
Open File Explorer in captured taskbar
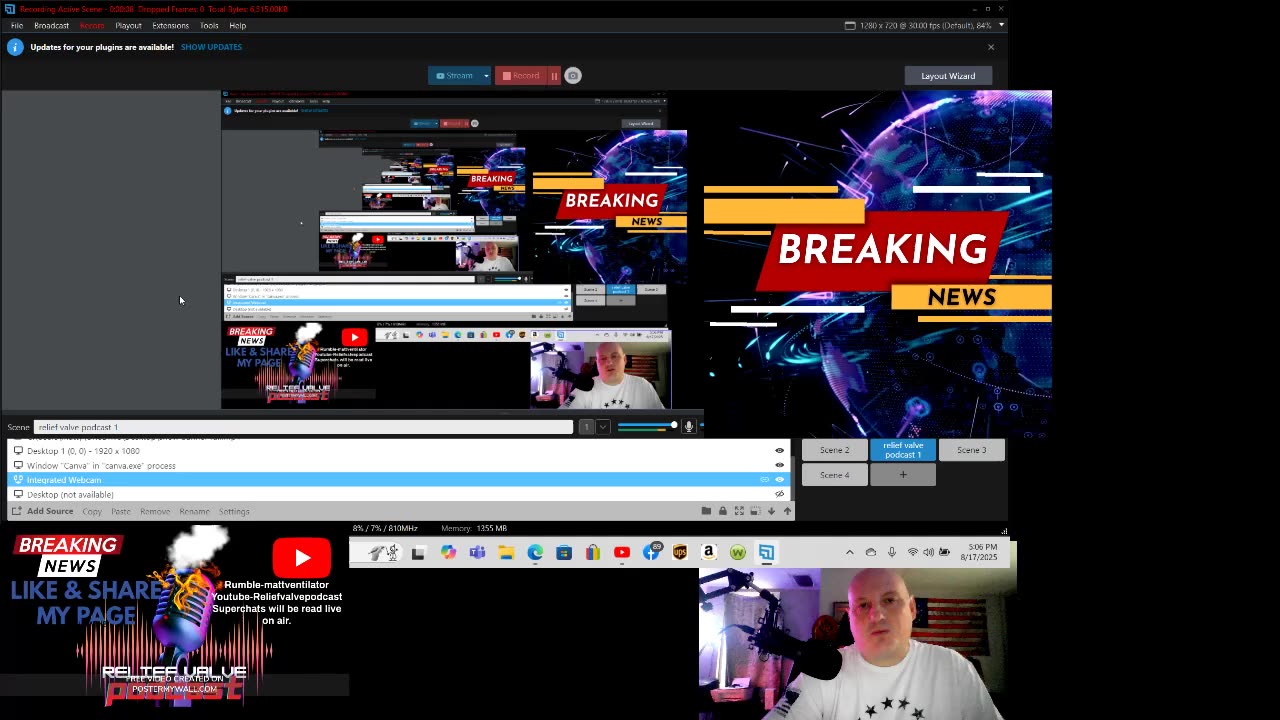[x=506, y=552]
